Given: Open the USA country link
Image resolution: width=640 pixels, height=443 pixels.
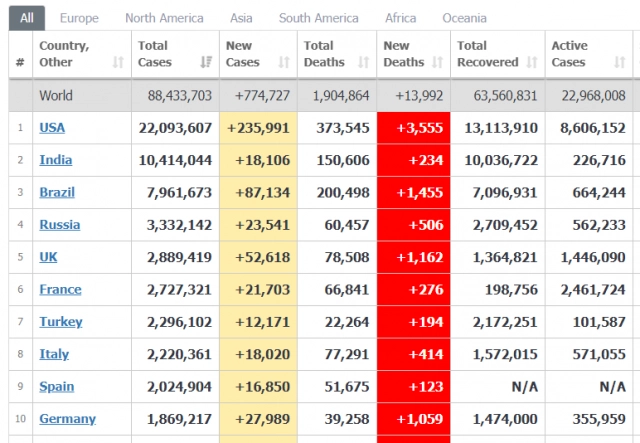Looking at the screenshot, I should pos(52,128).
